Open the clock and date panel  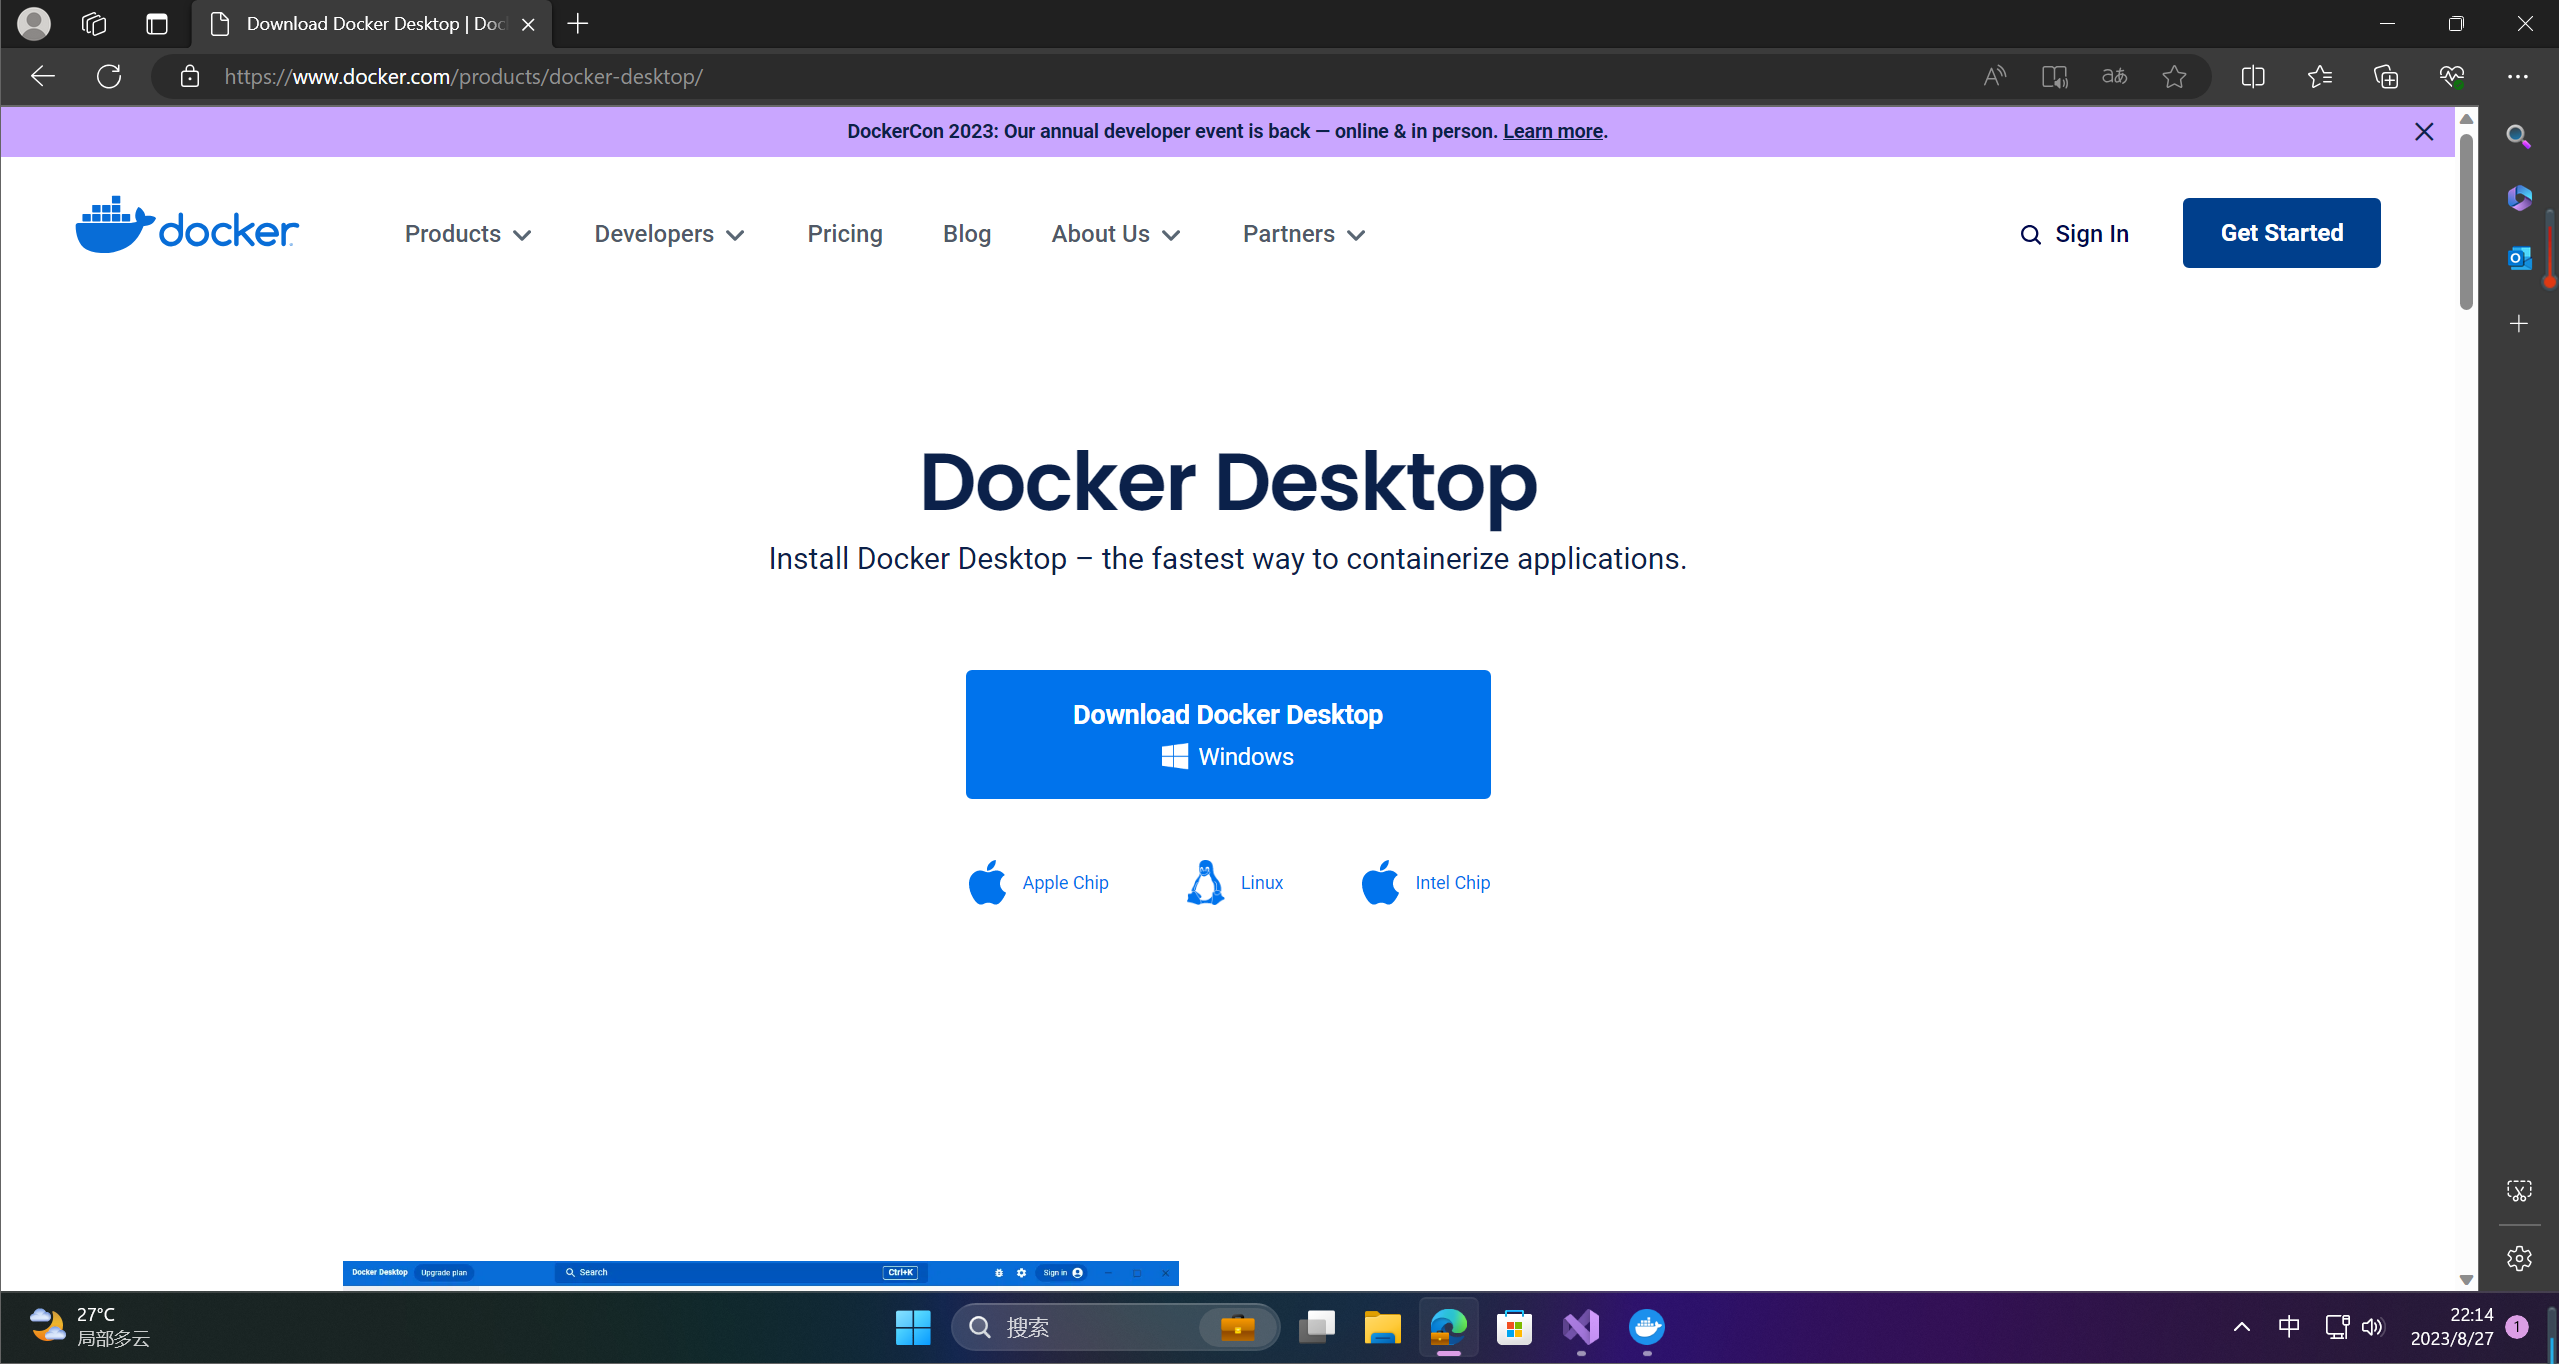click(x=2452, y=1327)
